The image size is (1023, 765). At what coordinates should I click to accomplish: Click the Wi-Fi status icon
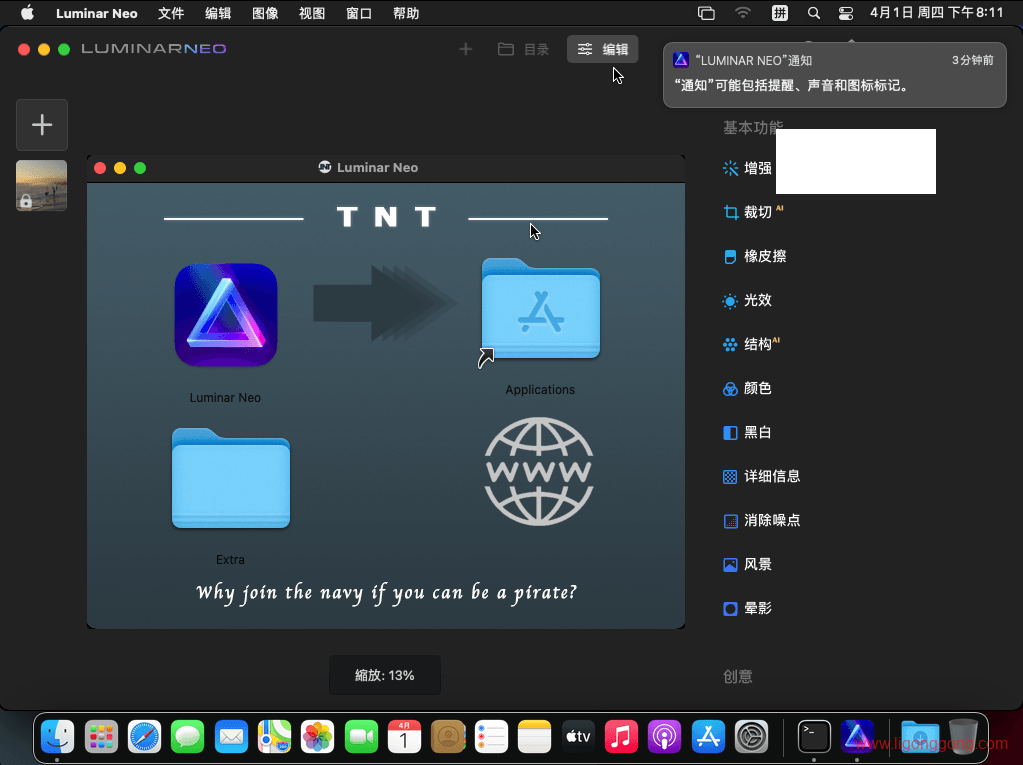[742, 13]
